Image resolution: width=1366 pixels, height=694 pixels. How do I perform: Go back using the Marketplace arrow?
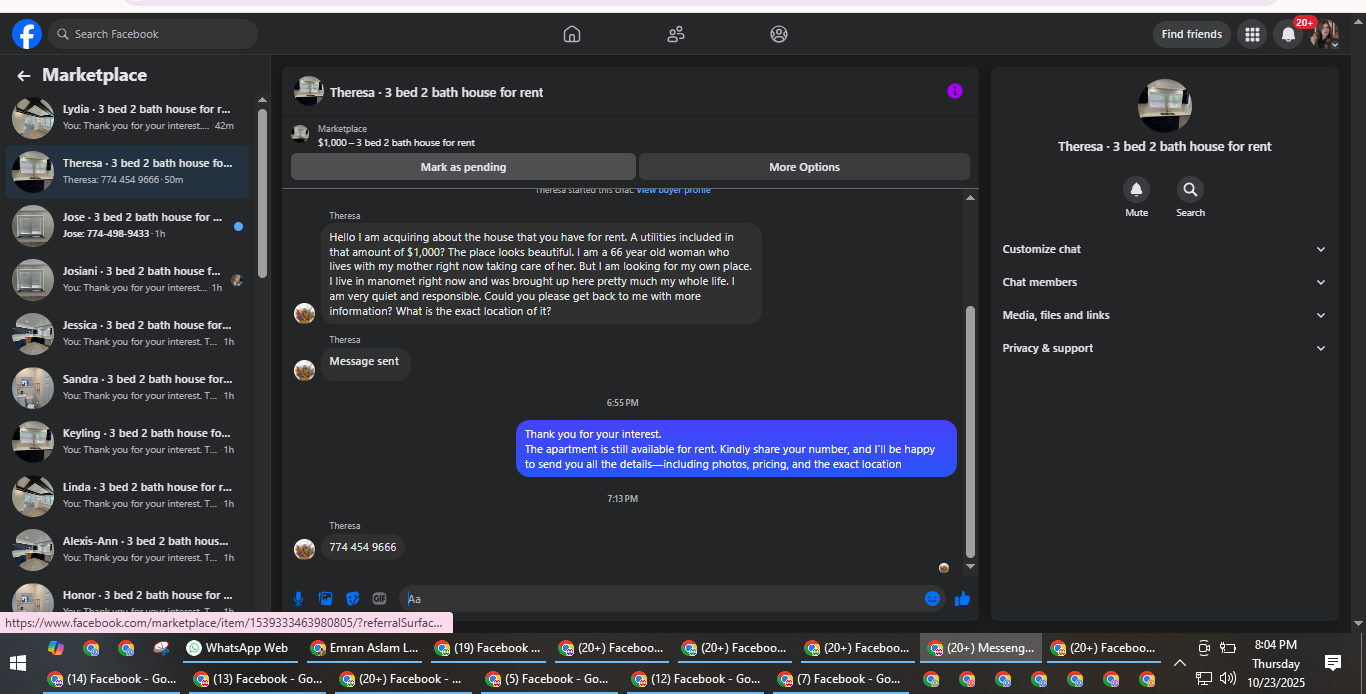pos(24,75)
